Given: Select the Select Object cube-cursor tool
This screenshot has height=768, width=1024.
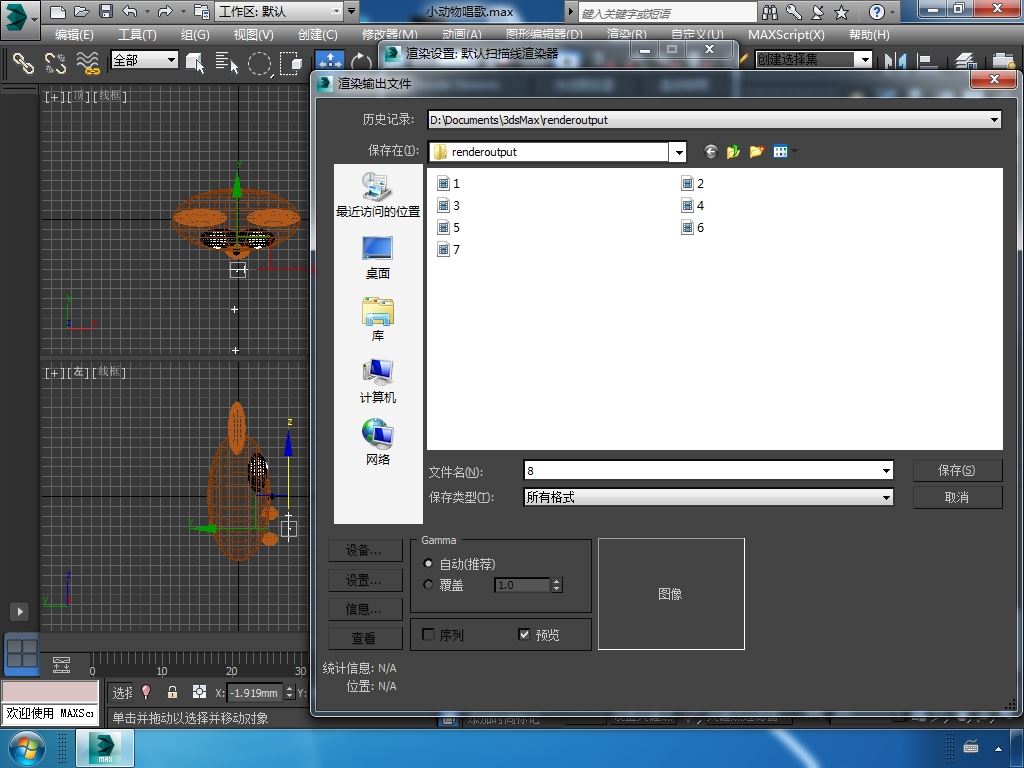Looking at the screenshot, I should coord(195,63).
